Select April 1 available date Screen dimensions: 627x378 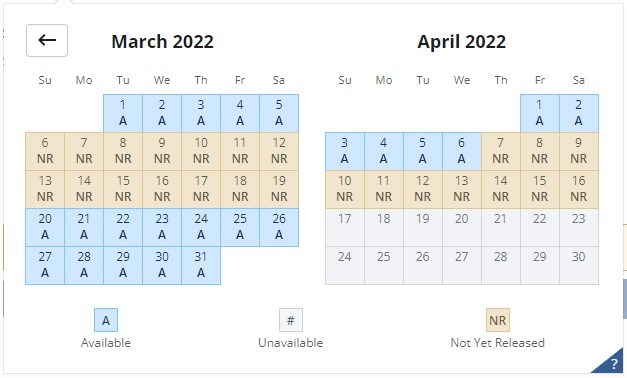pos(539,113)
